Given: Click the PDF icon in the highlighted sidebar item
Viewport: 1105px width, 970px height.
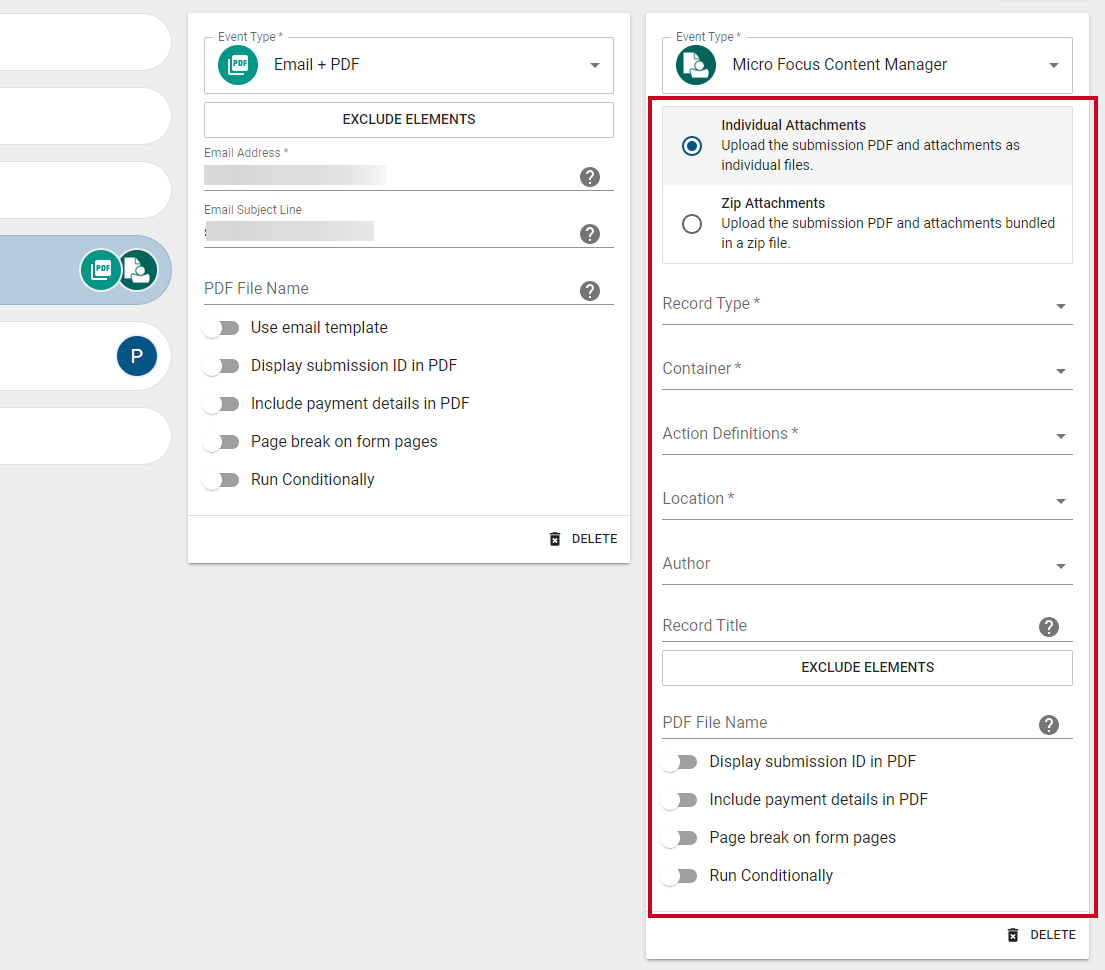Looking at the screenshot, I should [101, 270].
